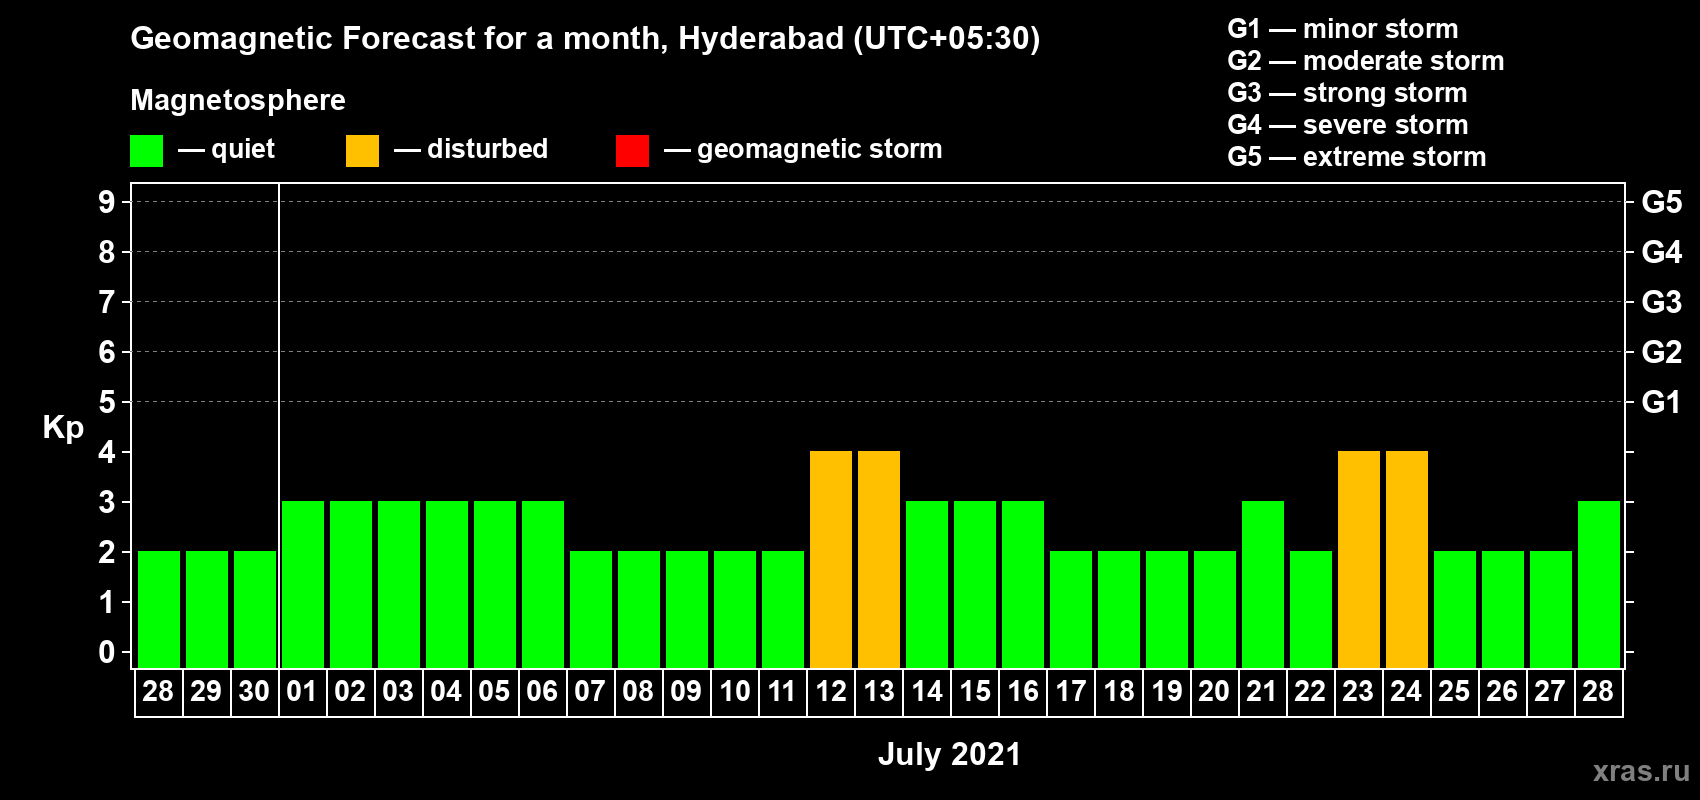Click date label '07' on the axis
The image size is (1700, 800).
(590, 692)
